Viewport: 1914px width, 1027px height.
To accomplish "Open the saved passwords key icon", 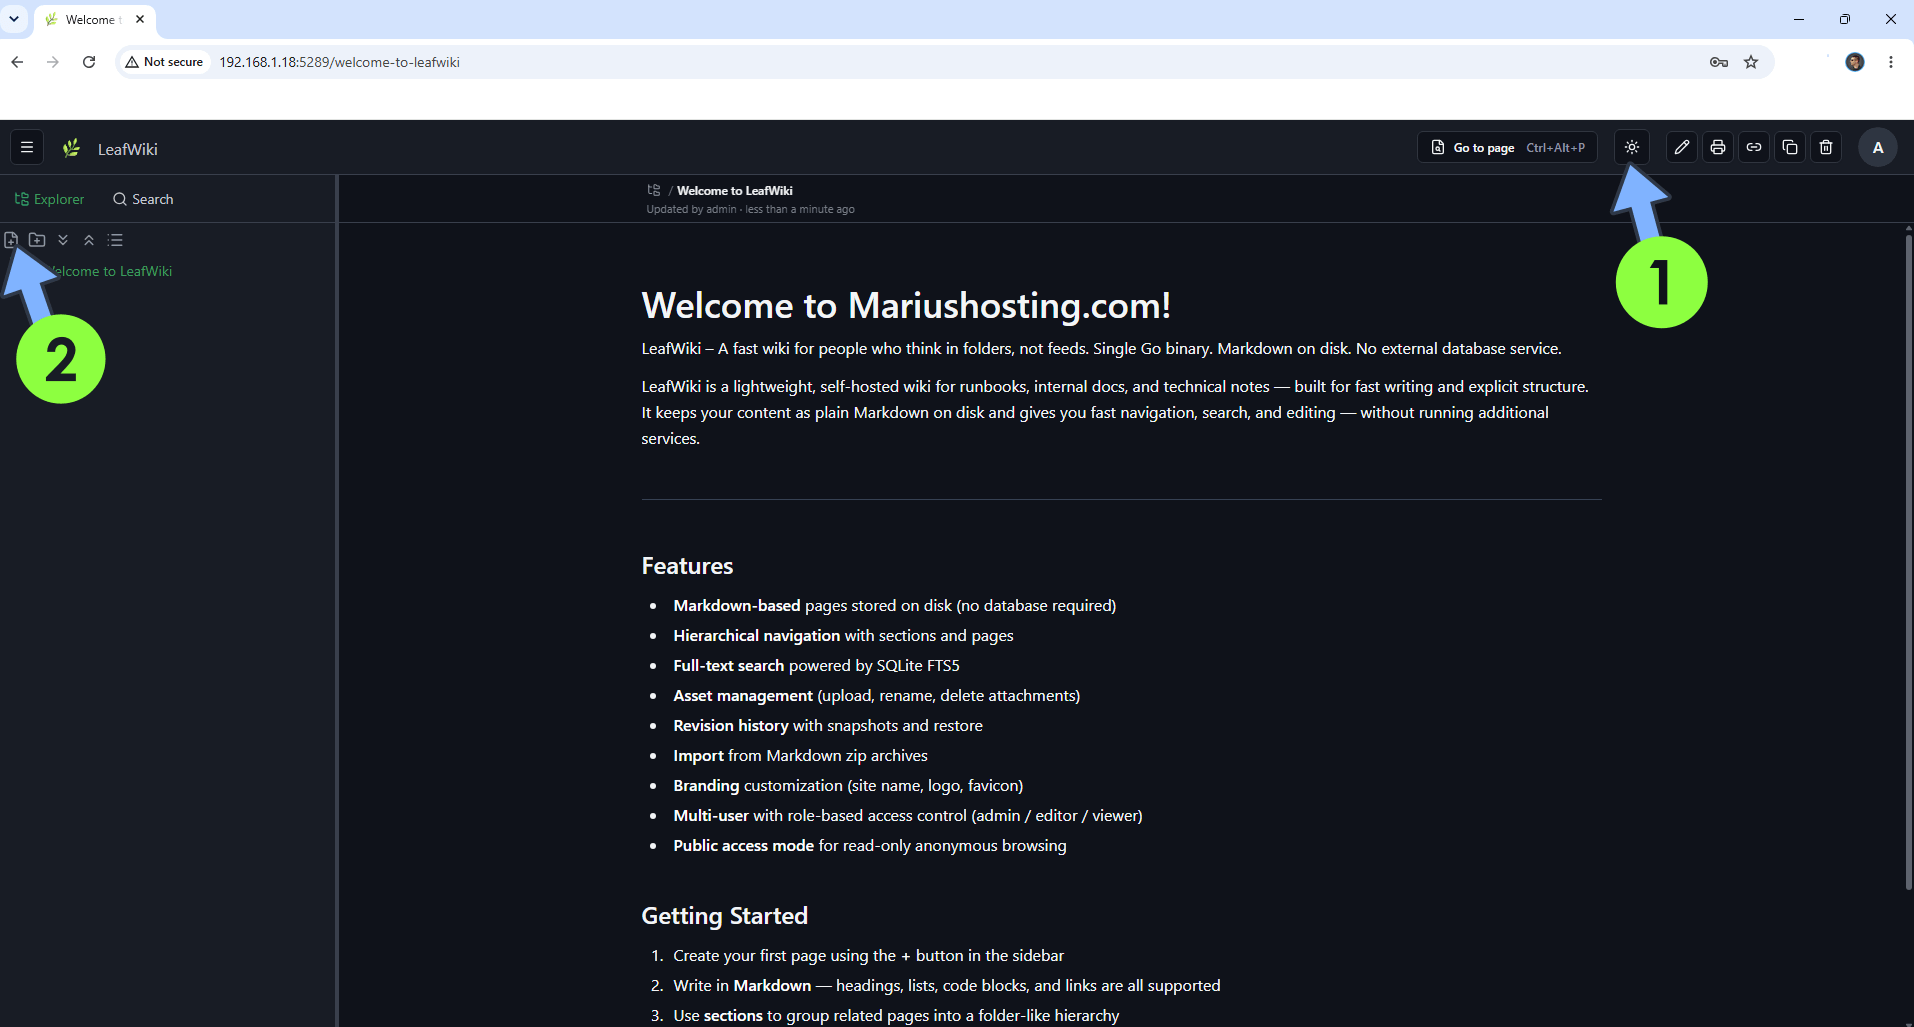I will [x=1719, y=62].
